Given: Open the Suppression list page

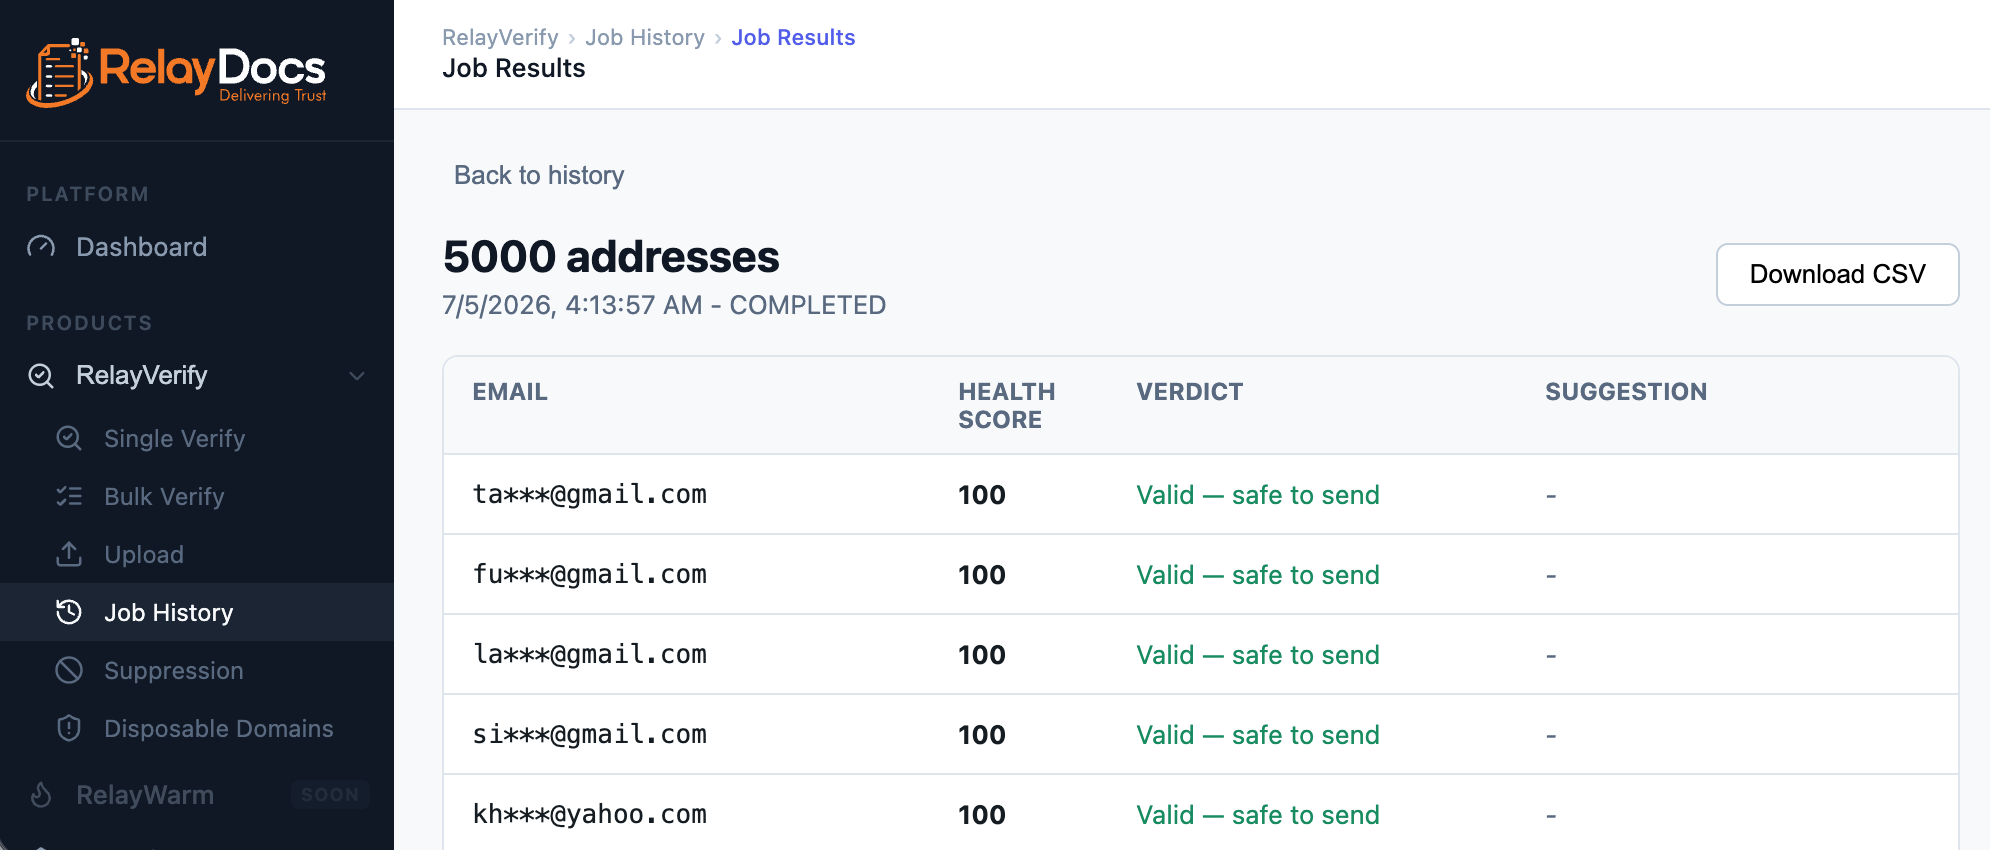Looking at the screenshot, I should [174, 671].
